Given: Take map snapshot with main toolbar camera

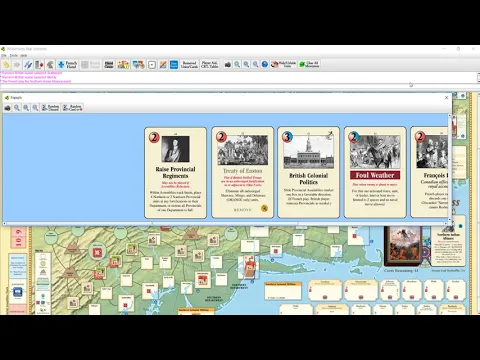Looking at the screenshot, I should (228, 64).
